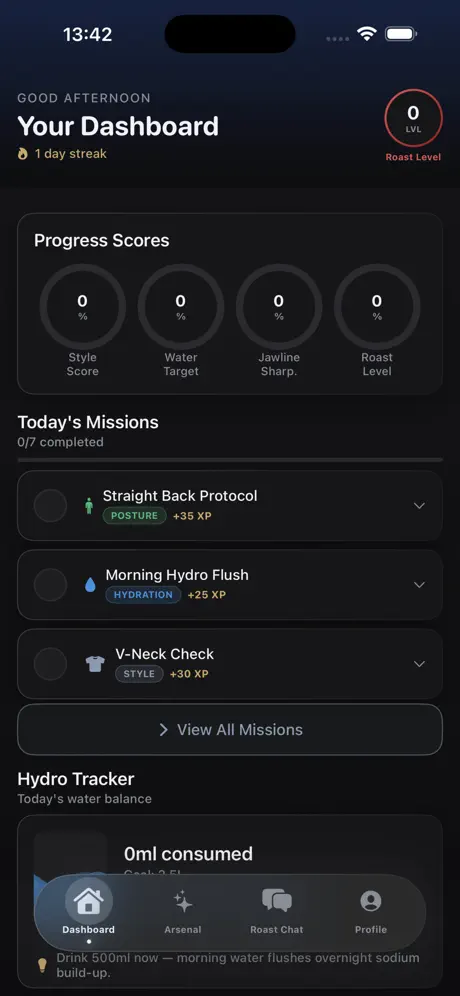Image resolution: width=460 pixels, height=996 pixels.
Task: Tap the Roast Chat bubbles icon
Action: click(x=277, y=901)
